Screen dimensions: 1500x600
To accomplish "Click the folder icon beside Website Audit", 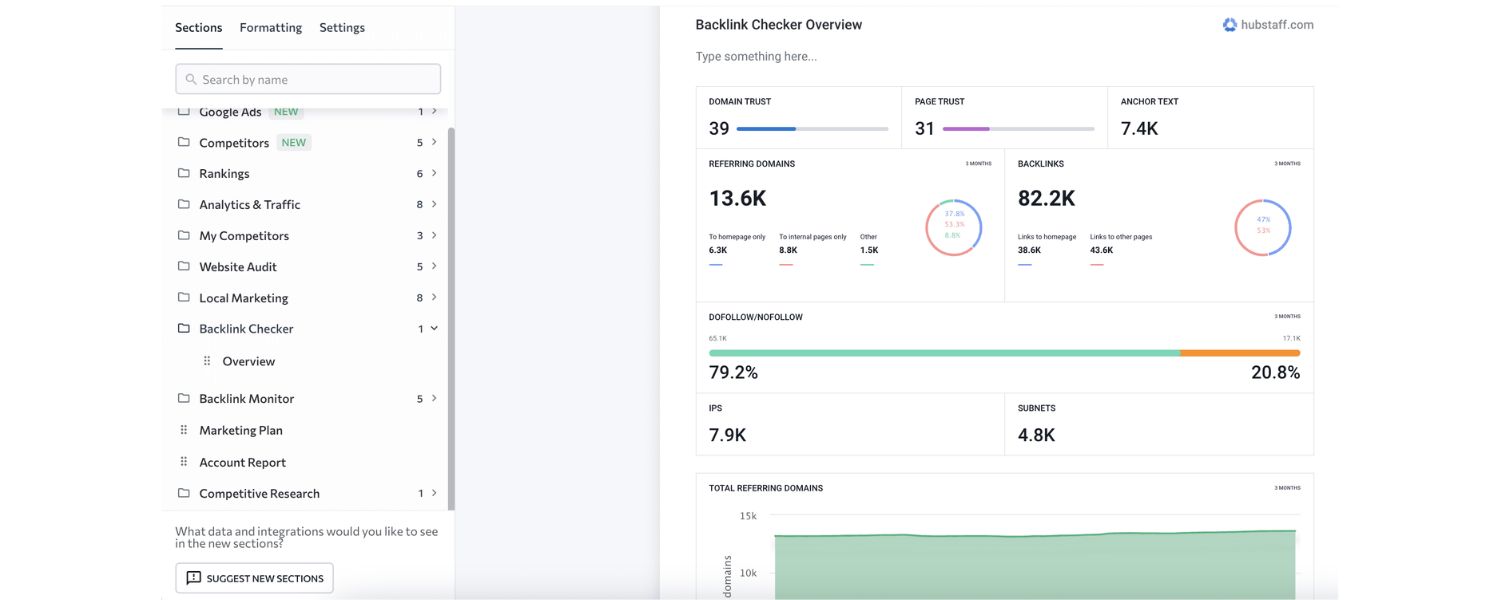I will 184,266.
